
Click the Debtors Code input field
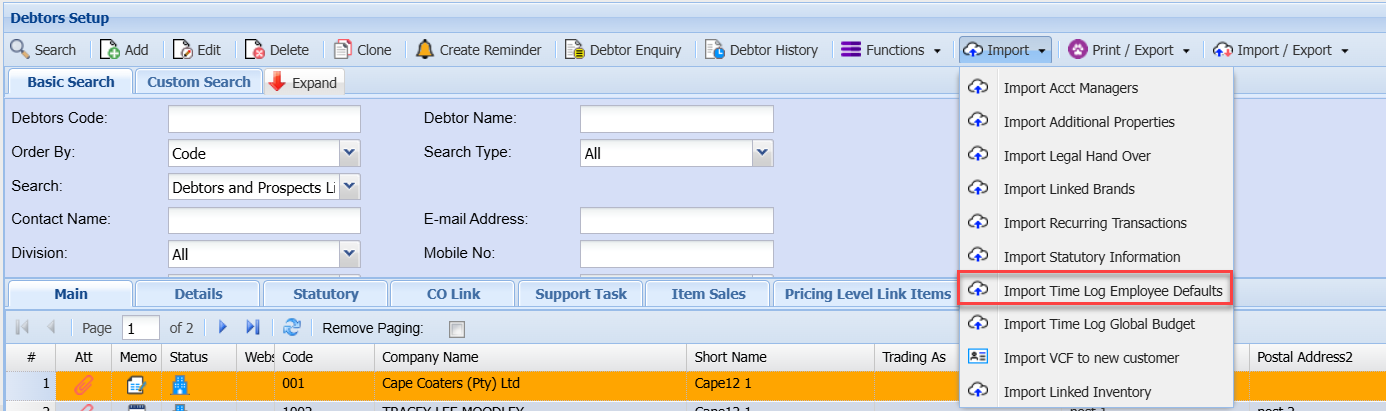(x=264, y=119)
